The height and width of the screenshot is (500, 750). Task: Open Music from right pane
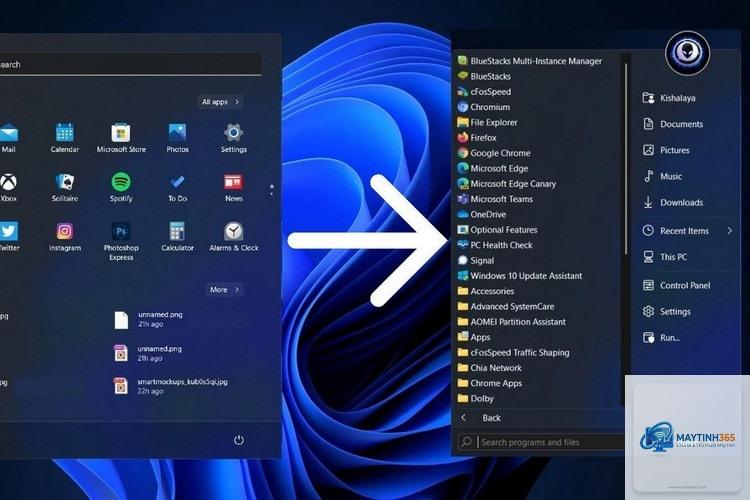point(662,176)
